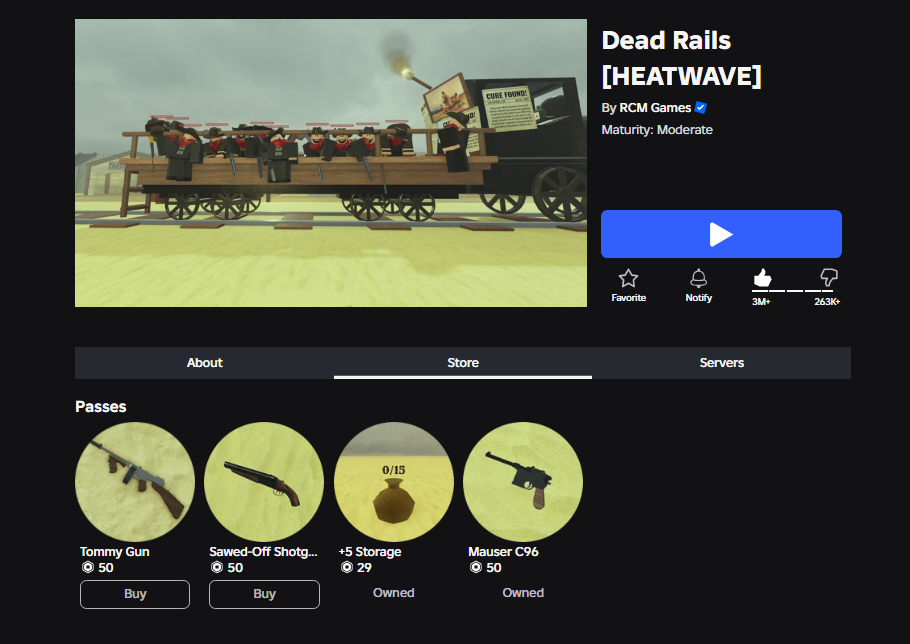Click the Mauser C96 pass name
The width and height of the screenshot is (910, 644).
tap(503, 552)
